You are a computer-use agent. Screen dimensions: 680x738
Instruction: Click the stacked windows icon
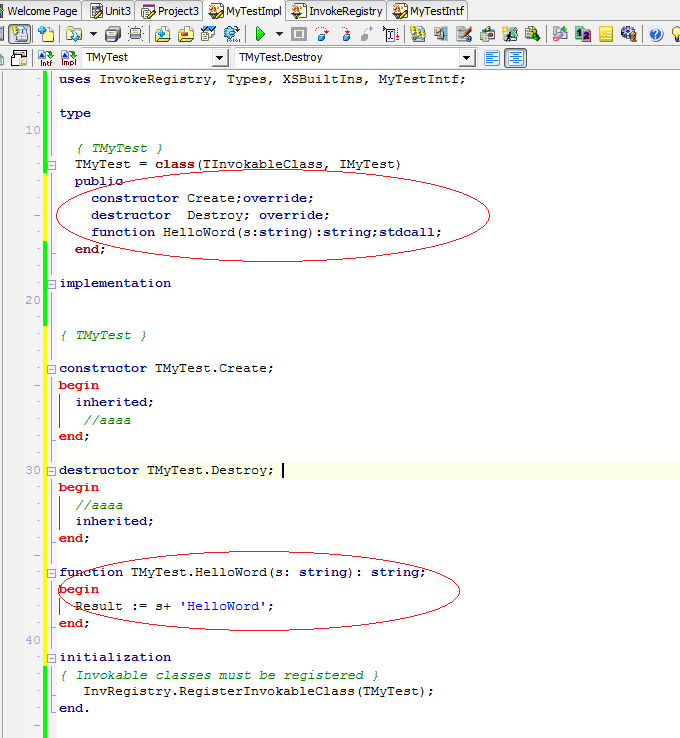[441, 34]
